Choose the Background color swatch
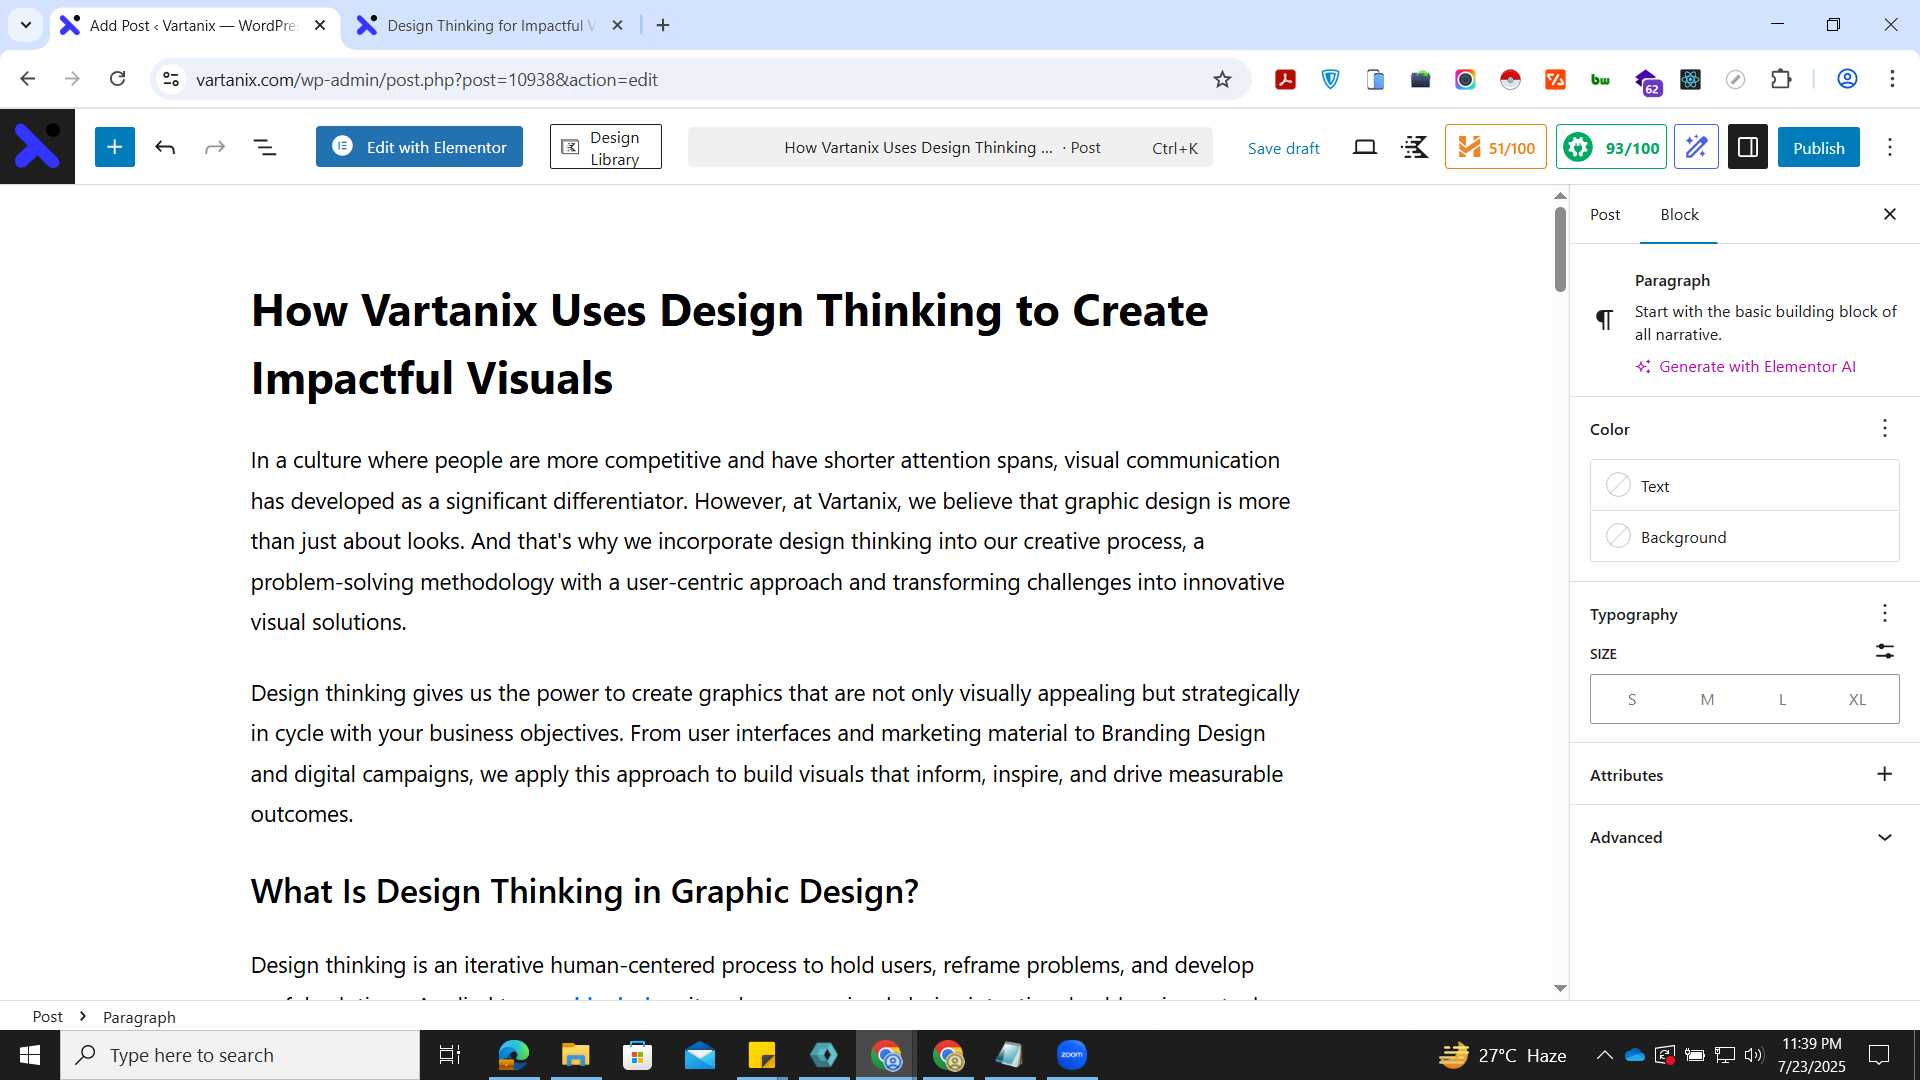 coord(1744,537)
